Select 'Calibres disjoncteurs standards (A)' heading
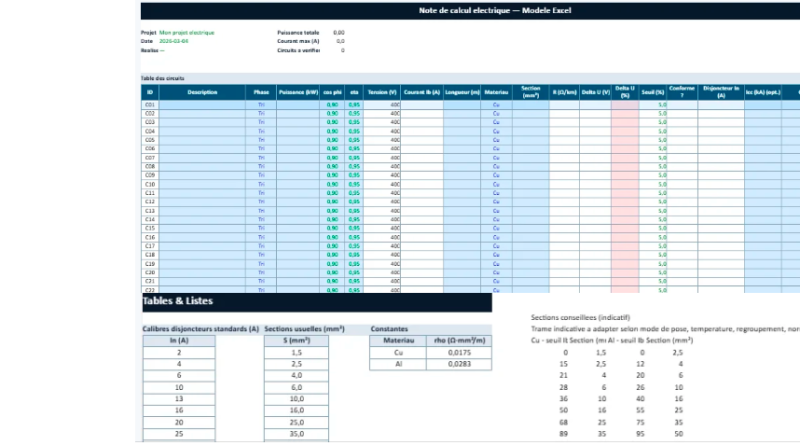 click(x=201, y=329)
